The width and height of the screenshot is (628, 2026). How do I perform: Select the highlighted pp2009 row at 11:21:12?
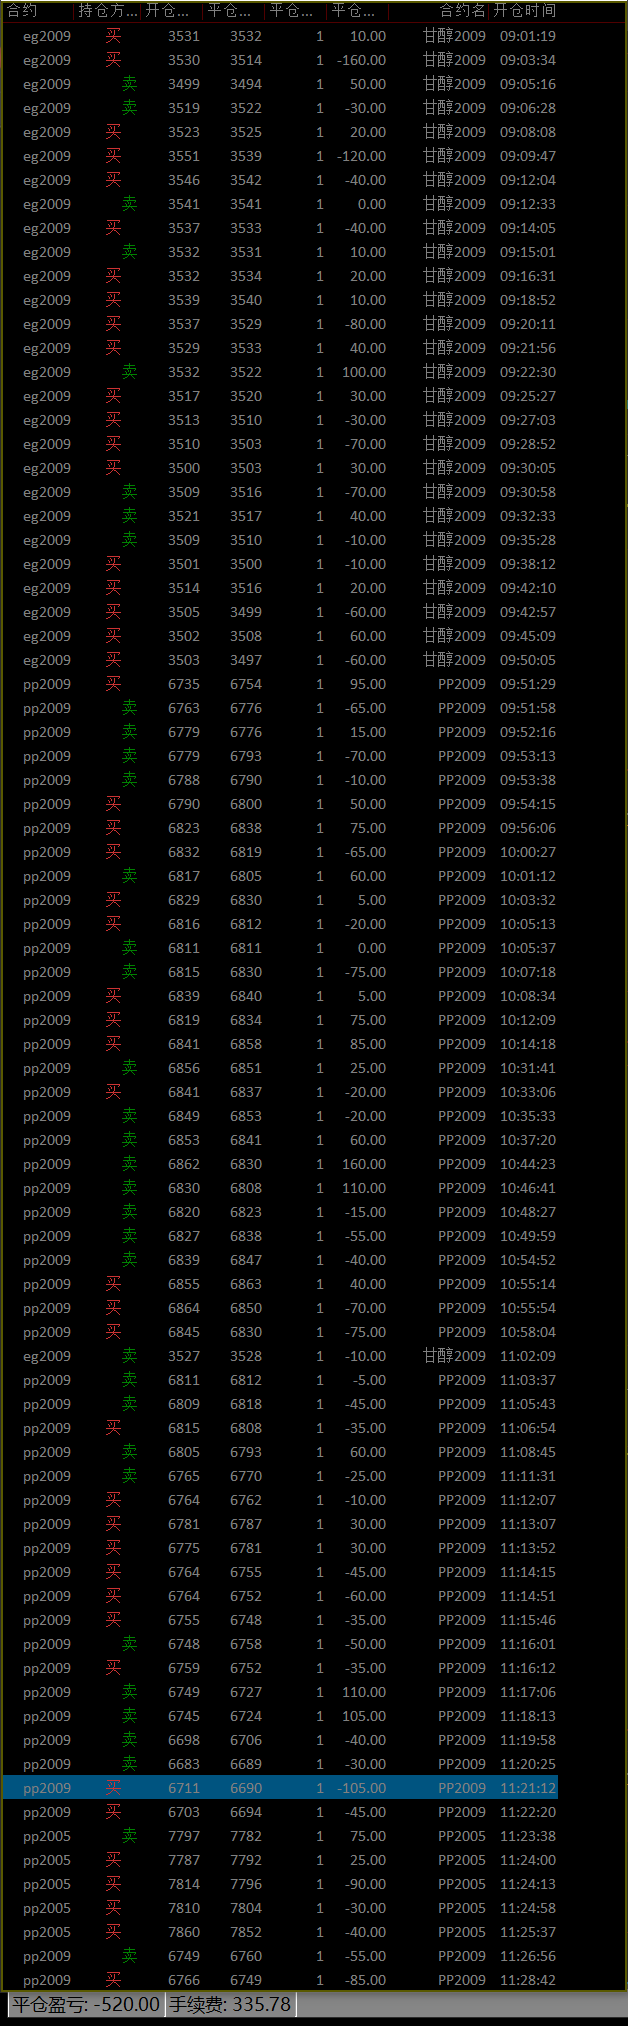(280, 1788)
